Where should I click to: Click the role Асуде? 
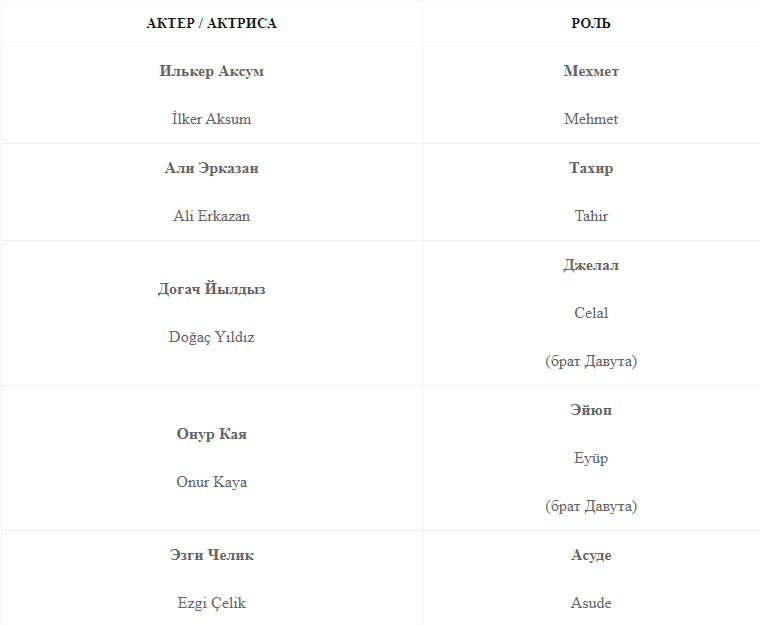(591, 555)
